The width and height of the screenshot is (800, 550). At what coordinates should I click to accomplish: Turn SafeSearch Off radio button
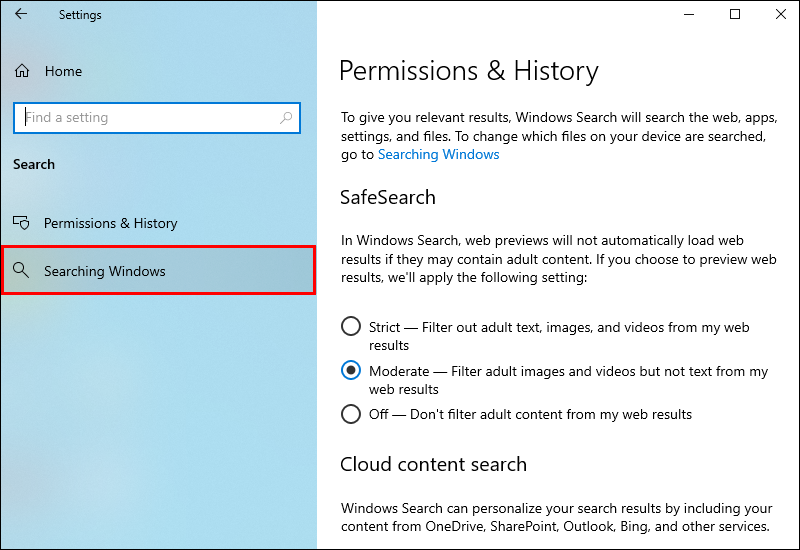pos(351,414)
